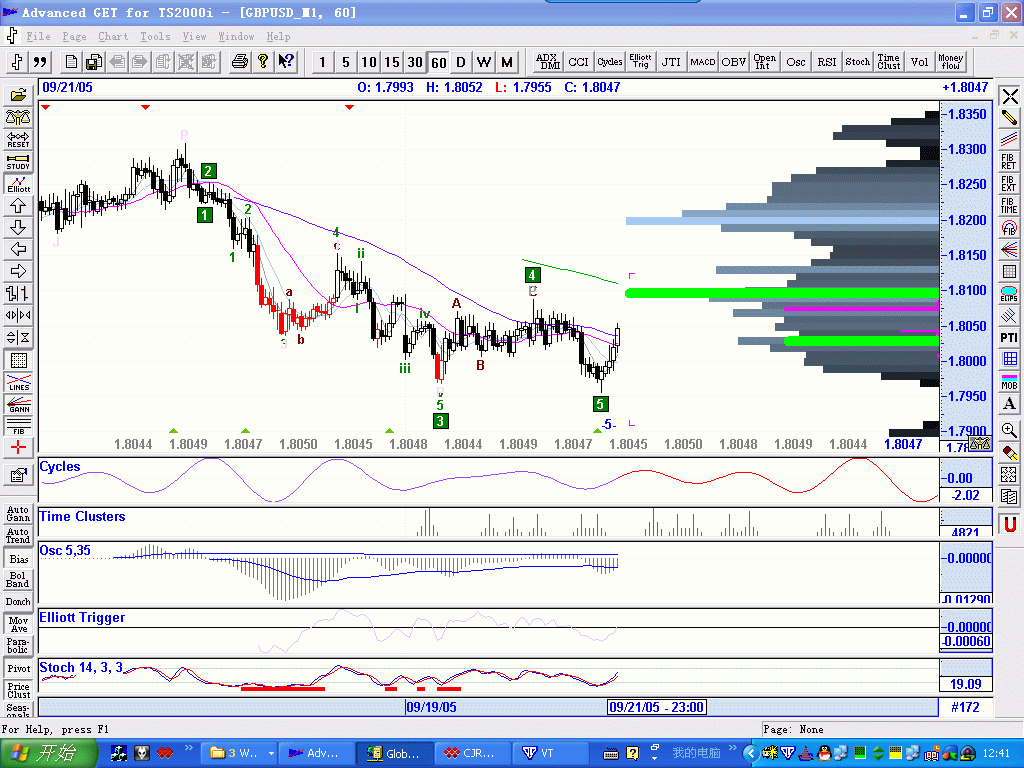Click the Auto Gann button

tap(18, 513)
